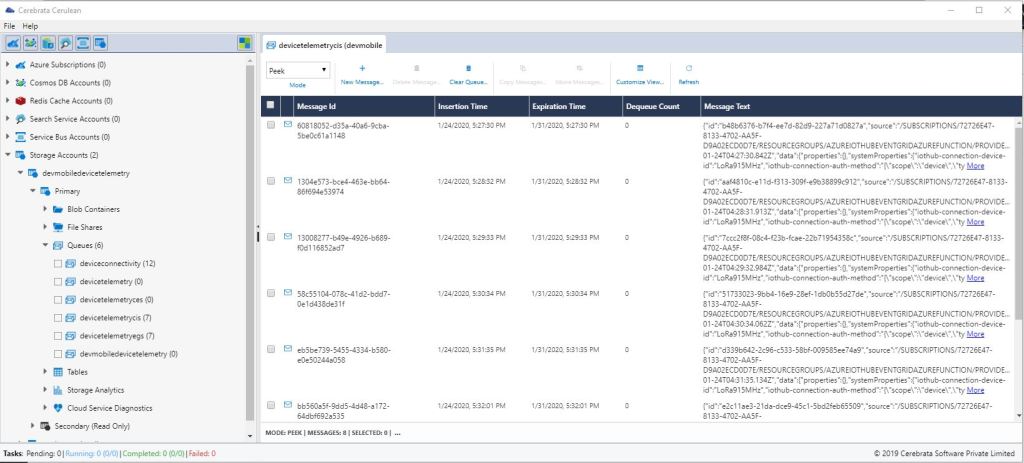The width and height of the screenshot is (1024, 463).
Task: Click the Azure Subscriptions toolbar icon
Action: [15, 43]
